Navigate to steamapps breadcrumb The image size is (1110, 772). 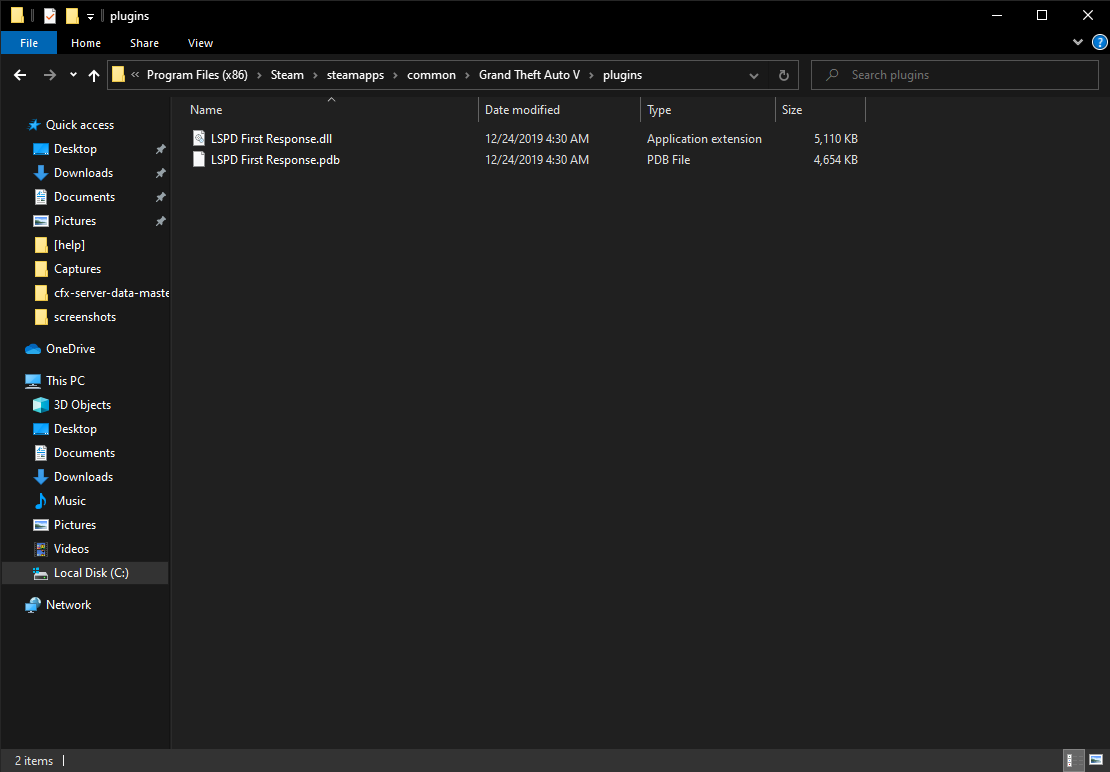pos(355,75)
